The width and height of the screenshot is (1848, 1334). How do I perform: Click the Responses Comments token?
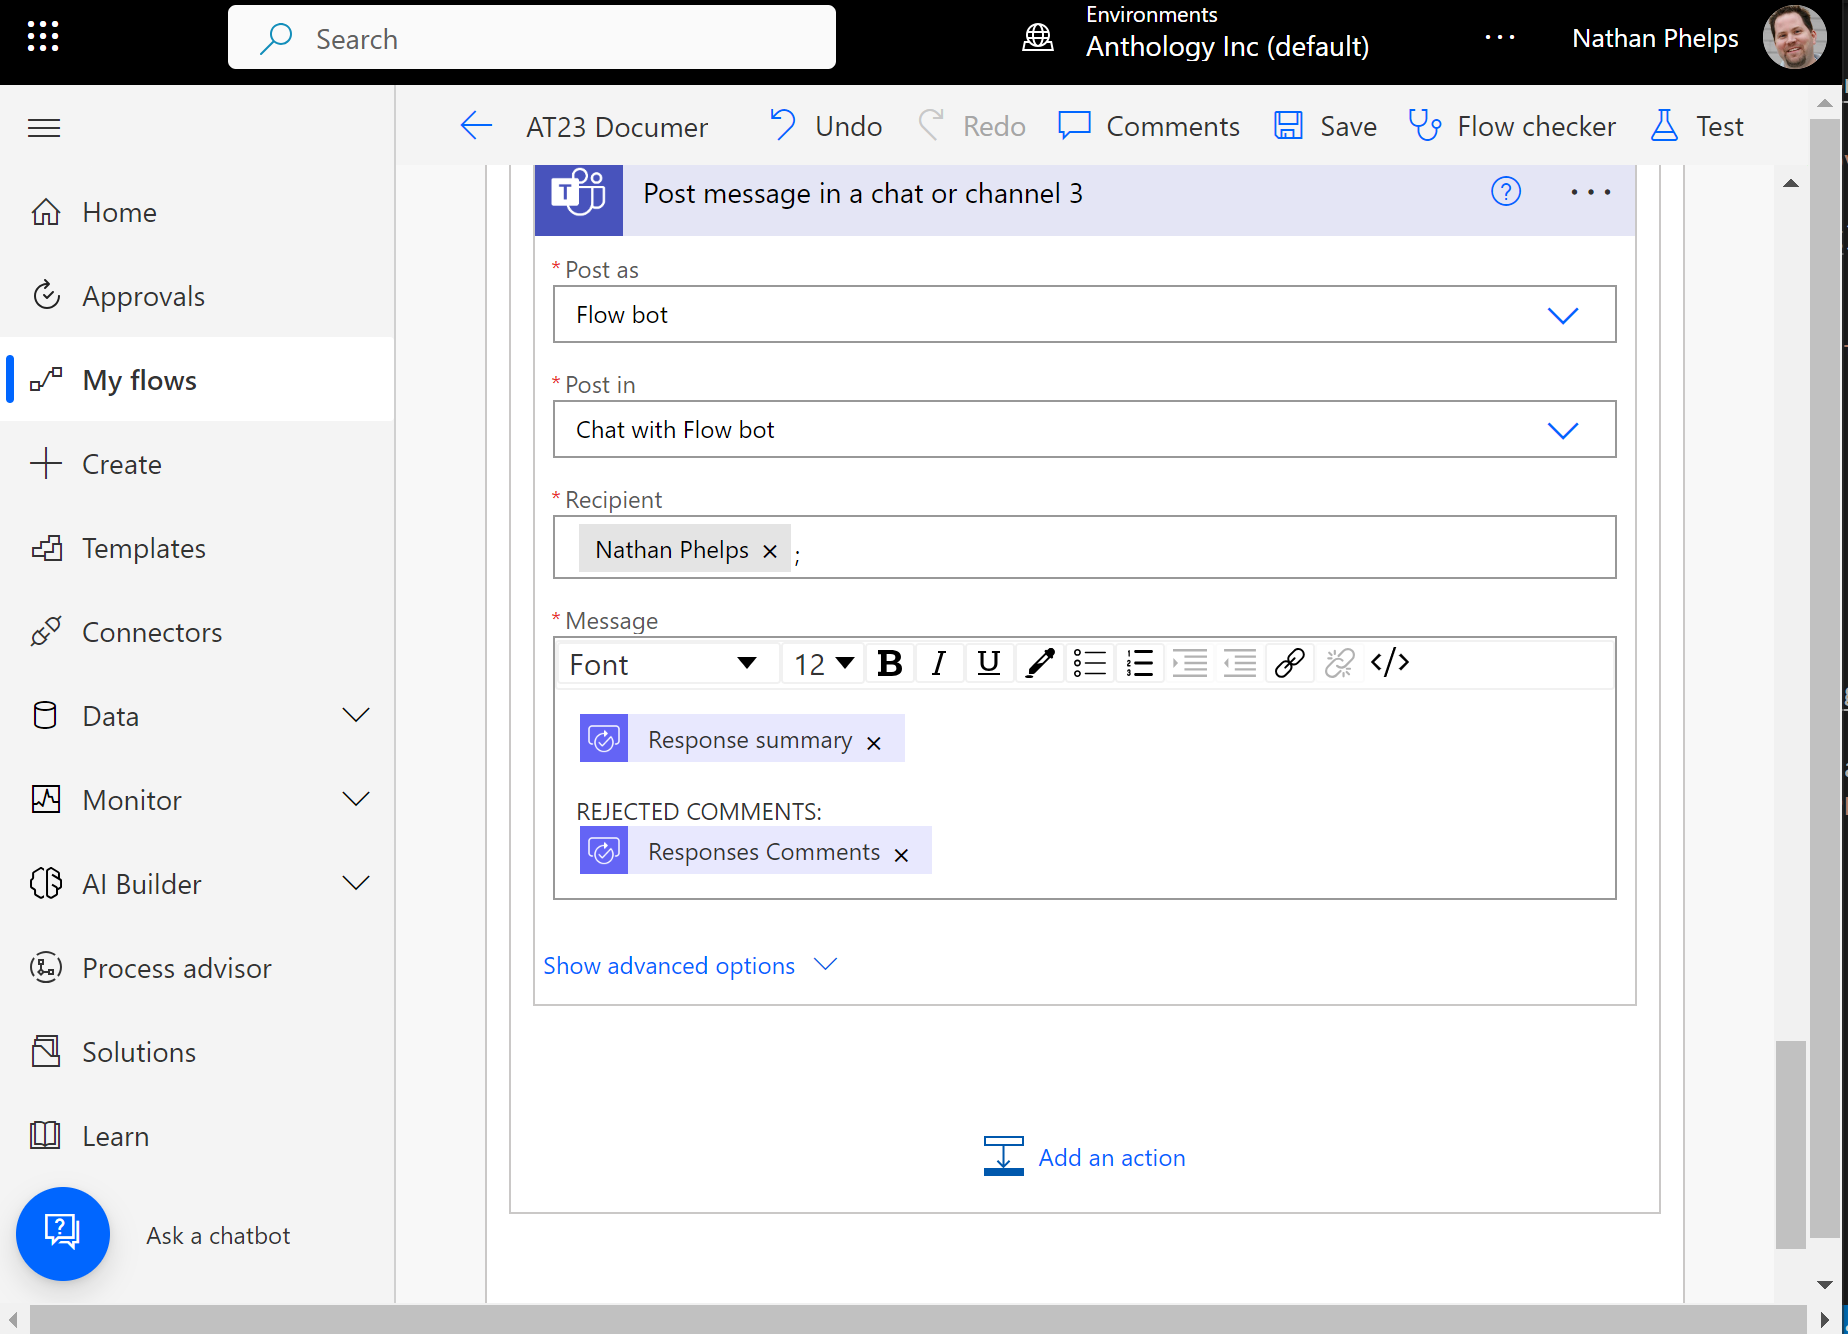[x=756, y=851]
